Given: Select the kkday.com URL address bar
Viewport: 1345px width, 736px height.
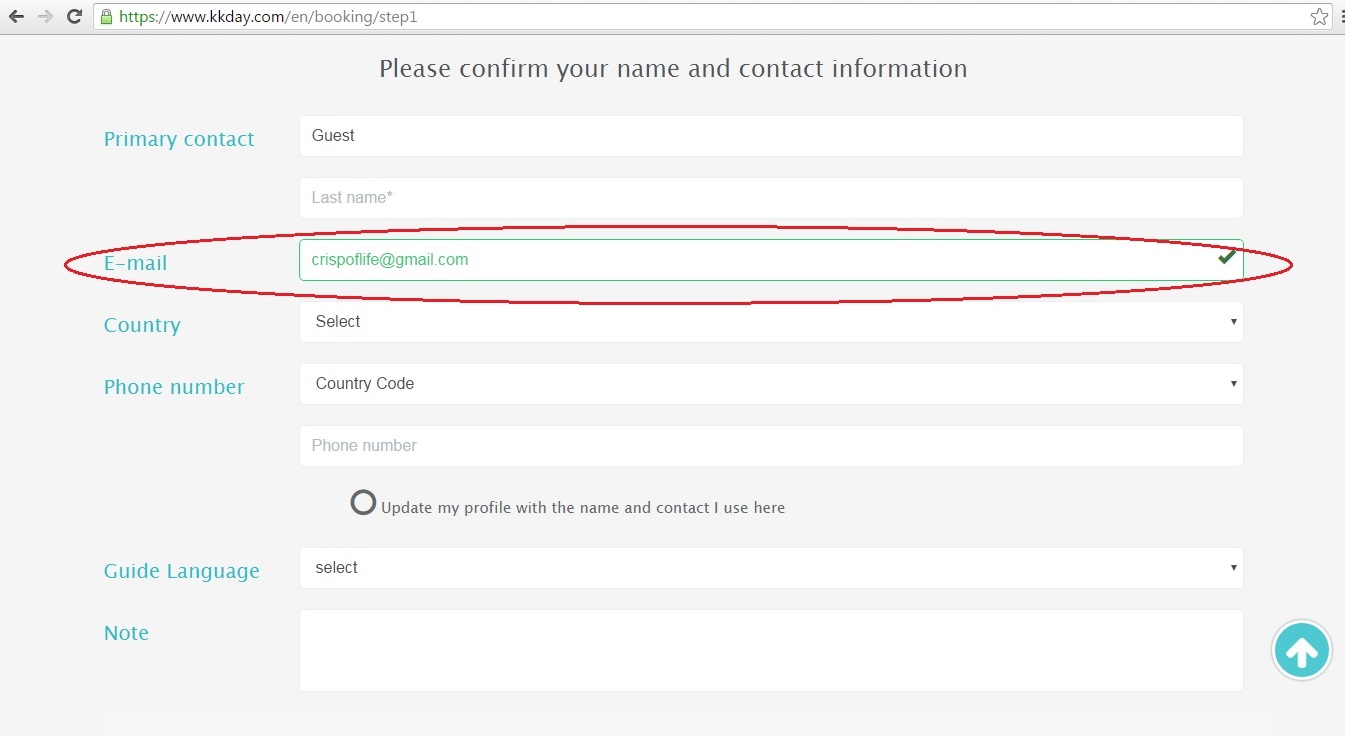Looking at the screenshot, I should [700, 17].
